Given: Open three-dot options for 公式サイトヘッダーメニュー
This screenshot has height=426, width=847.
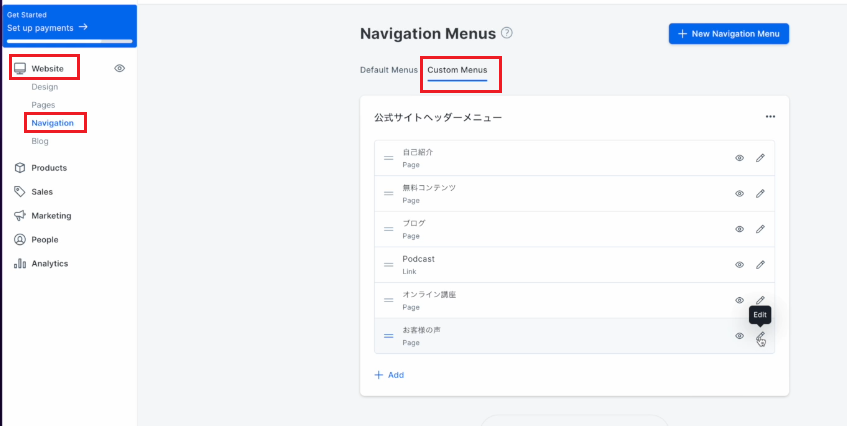Looking at the screenshot, I should (770, 117).
